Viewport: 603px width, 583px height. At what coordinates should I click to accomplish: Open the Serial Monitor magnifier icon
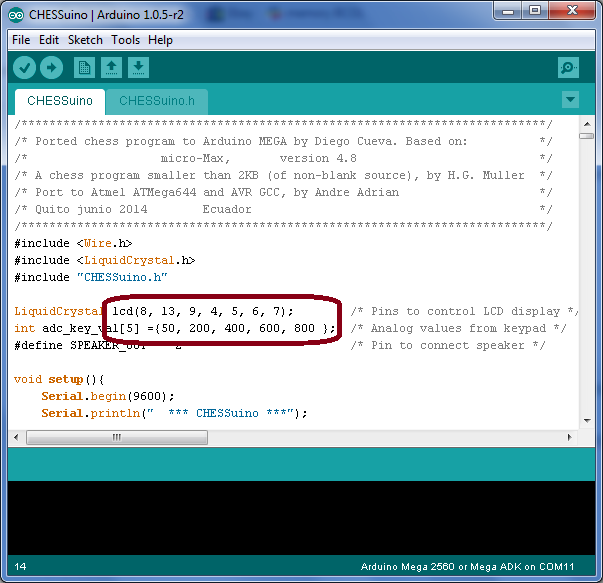tap(568, 68)
